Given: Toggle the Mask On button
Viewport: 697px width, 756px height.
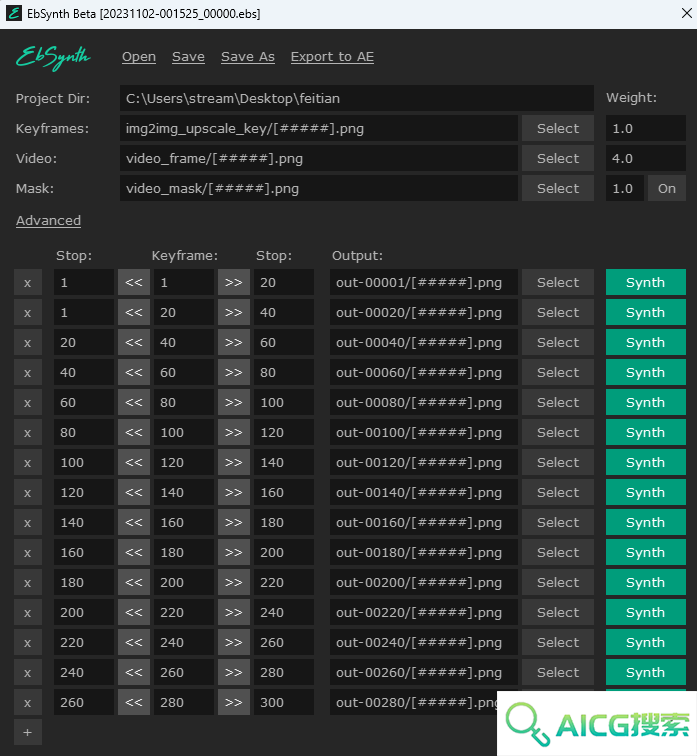Looking at the screenshot, I should click(x=667, y=189).
